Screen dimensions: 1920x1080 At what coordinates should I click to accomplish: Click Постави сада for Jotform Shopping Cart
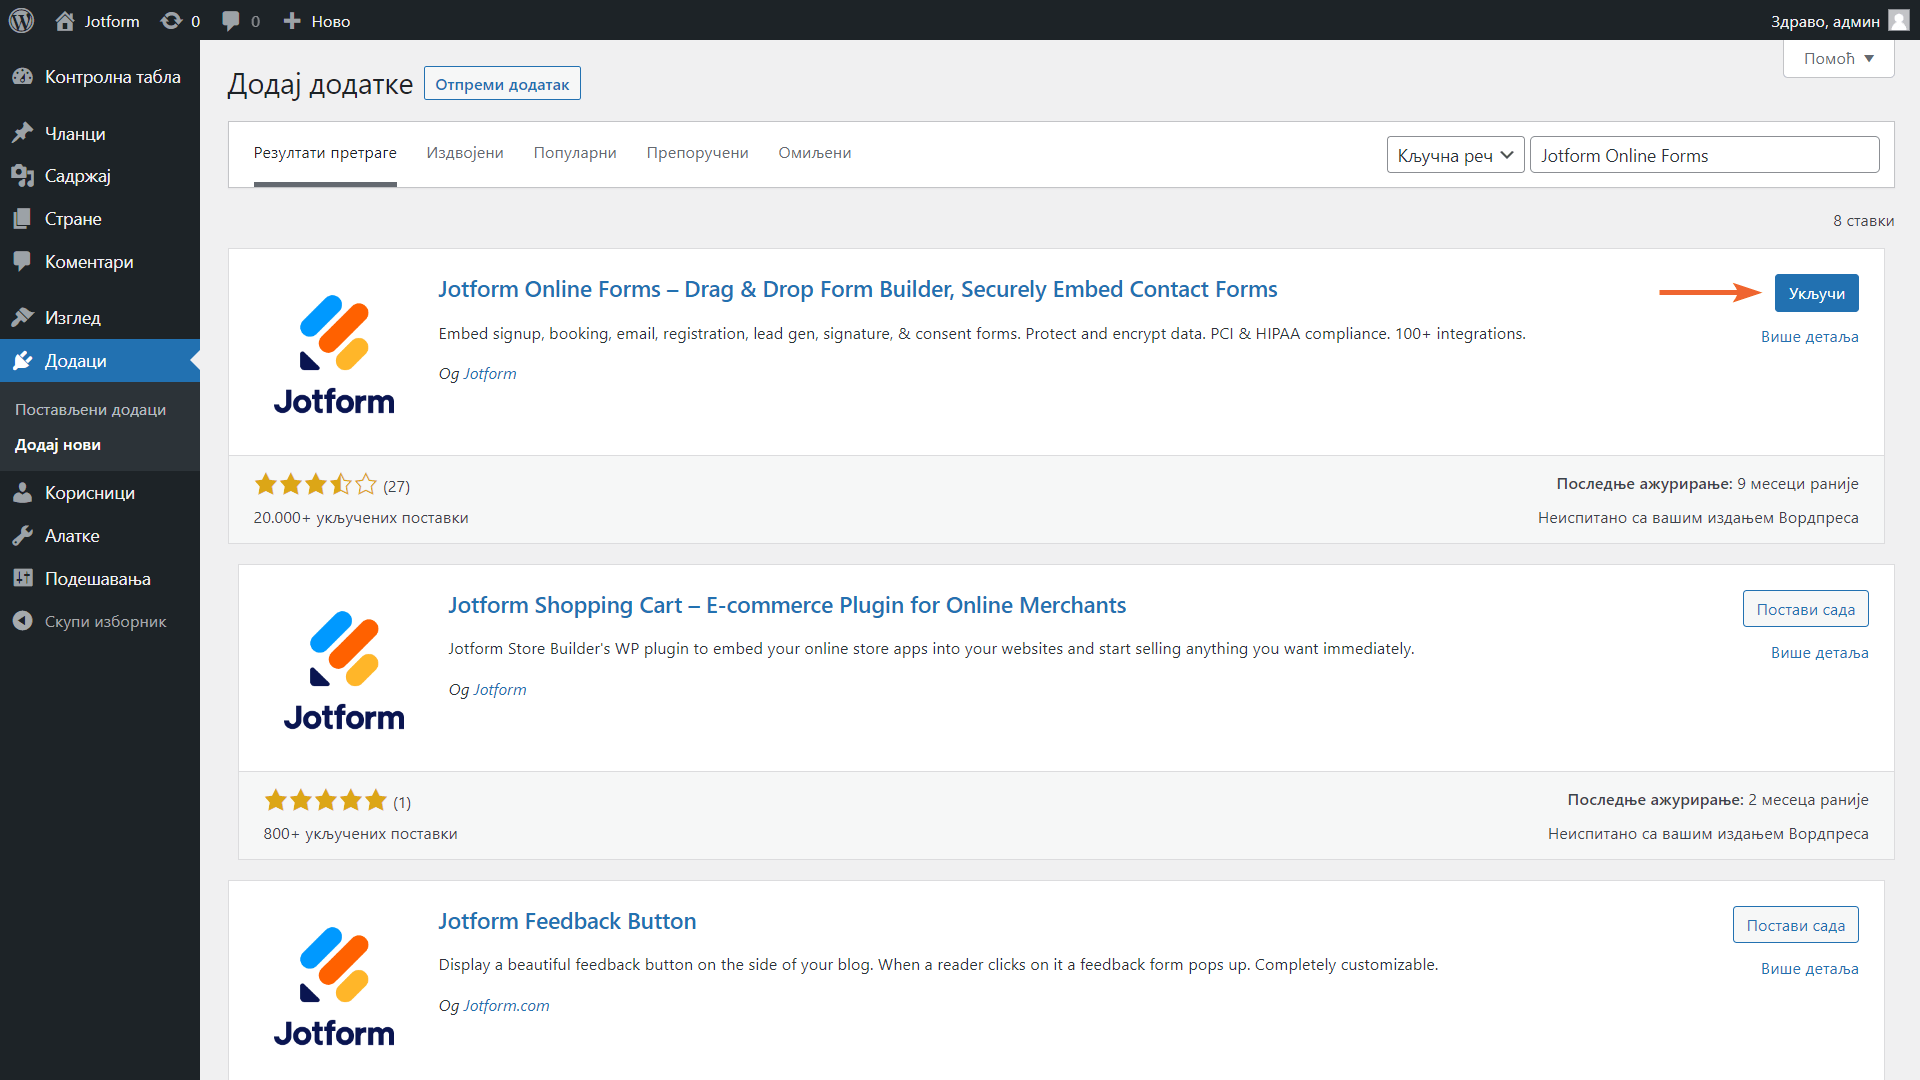point(1805,609)
